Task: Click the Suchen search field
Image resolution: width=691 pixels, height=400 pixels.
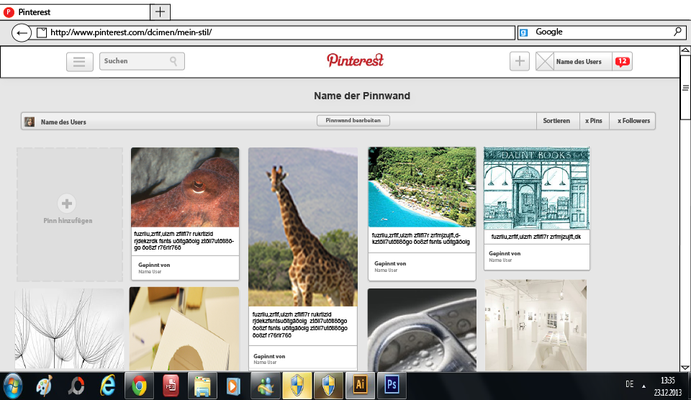Action: (142, 61)
